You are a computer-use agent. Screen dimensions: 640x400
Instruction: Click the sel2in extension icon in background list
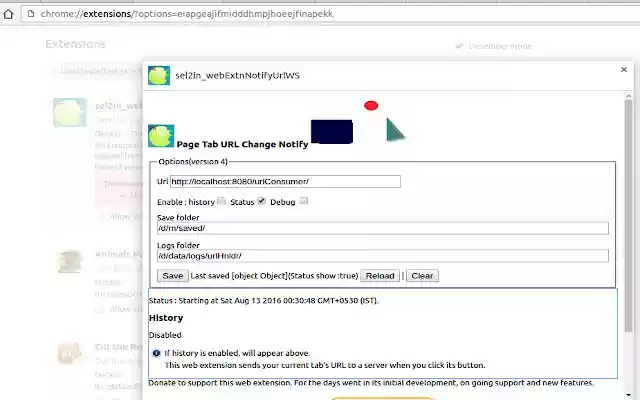coord(70,113)
